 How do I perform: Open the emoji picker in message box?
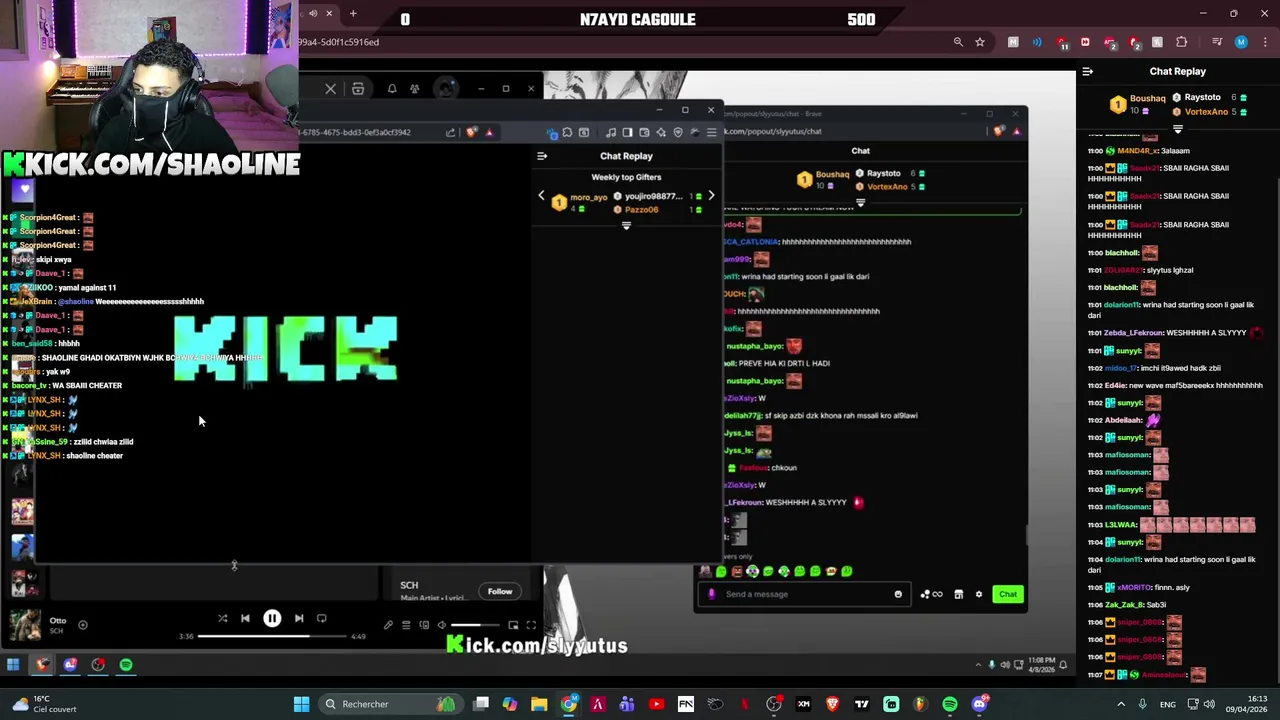[898, 594]
